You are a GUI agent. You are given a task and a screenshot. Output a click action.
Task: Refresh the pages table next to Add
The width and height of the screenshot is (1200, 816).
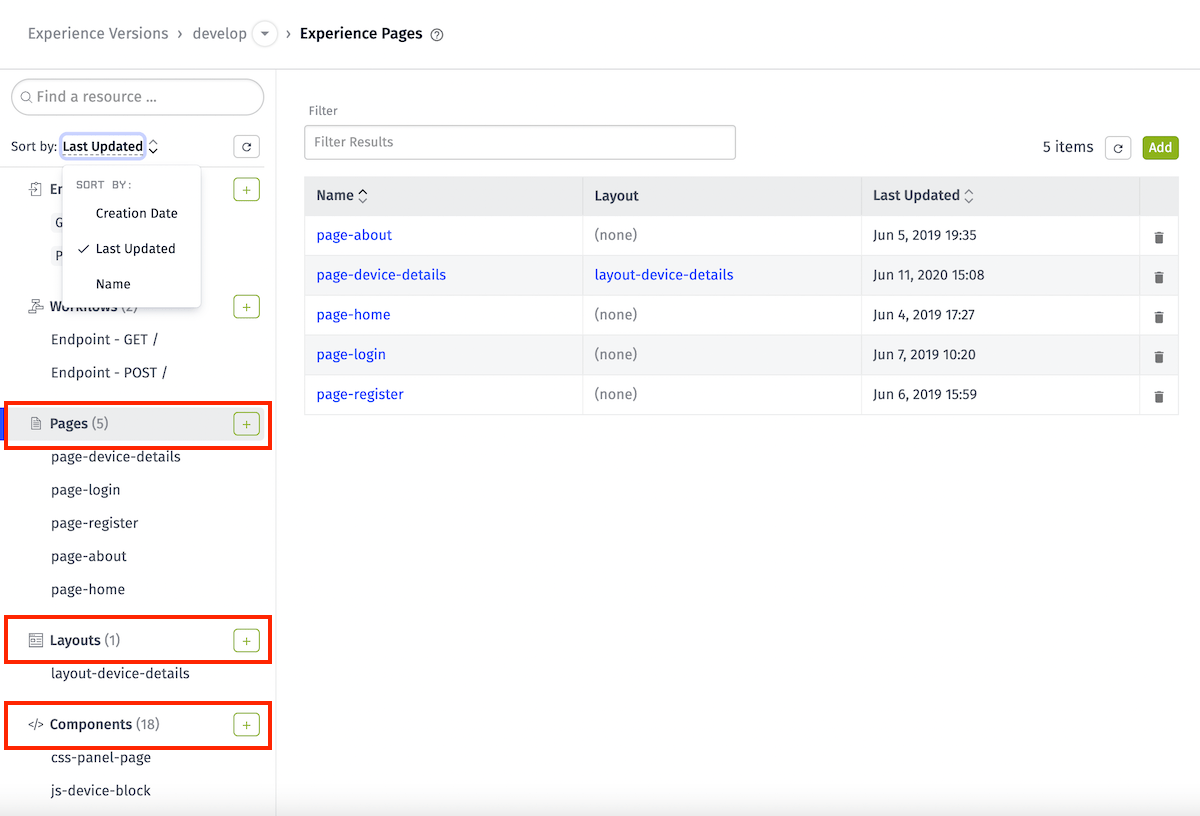(1118, 148)
